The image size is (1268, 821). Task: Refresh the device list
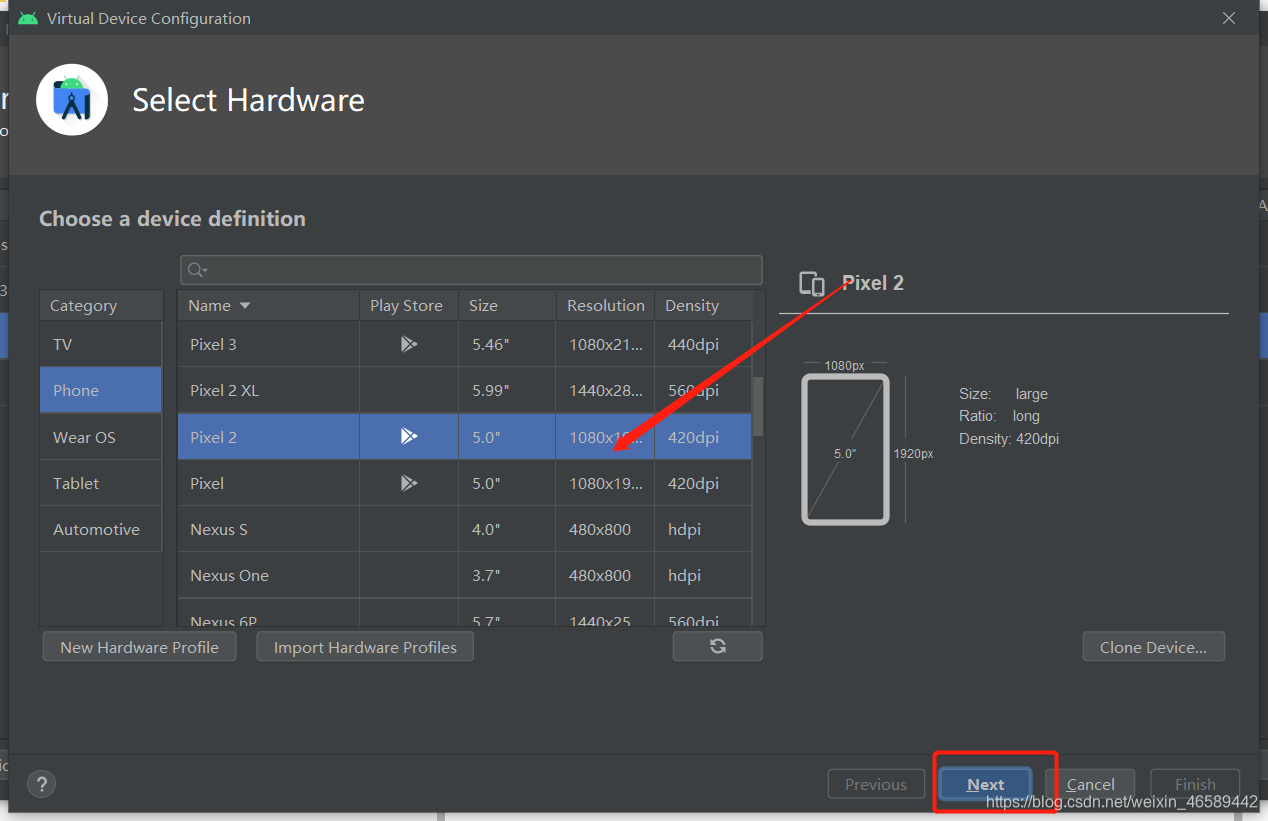coord(717,646)
